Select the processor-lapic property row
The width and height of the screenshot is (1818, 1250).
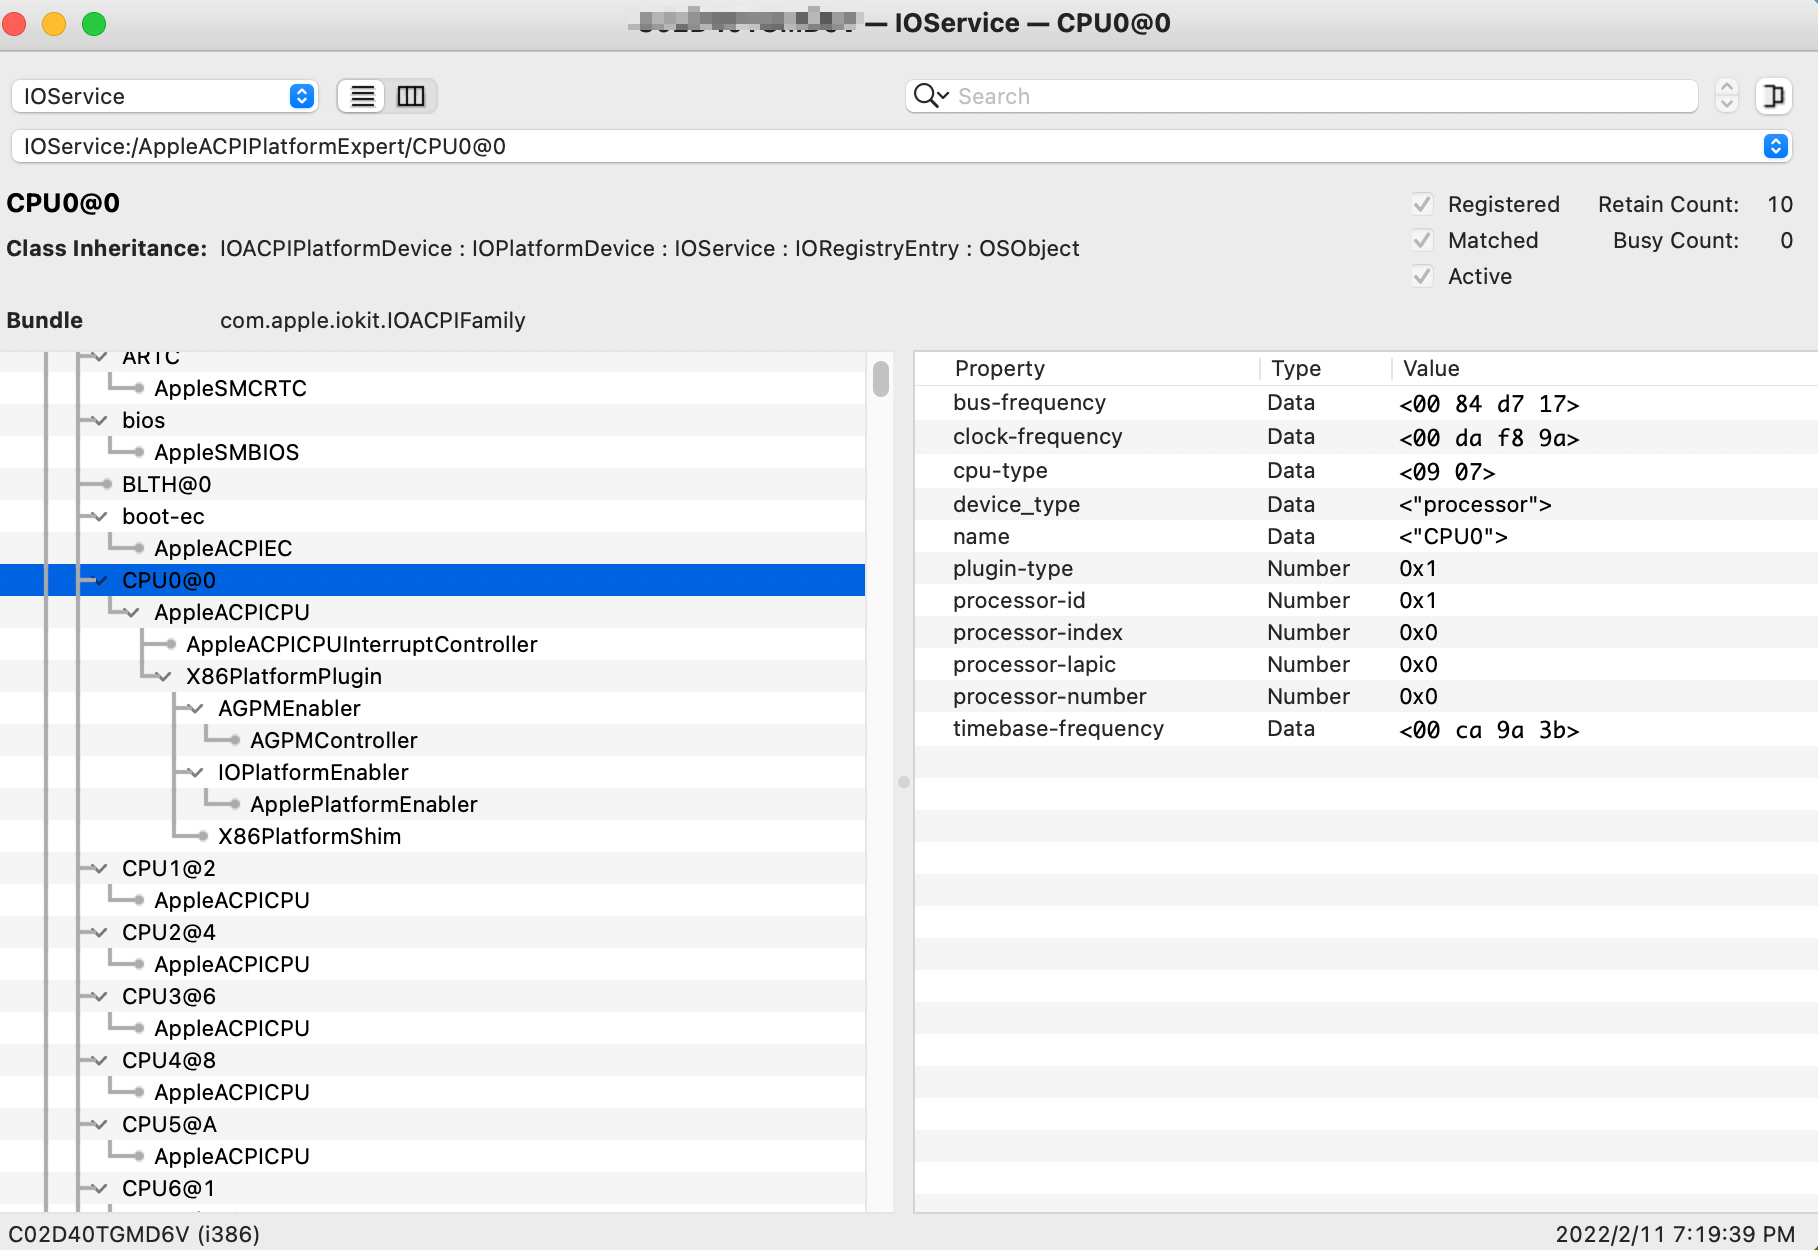click(x=1366, y=664)
